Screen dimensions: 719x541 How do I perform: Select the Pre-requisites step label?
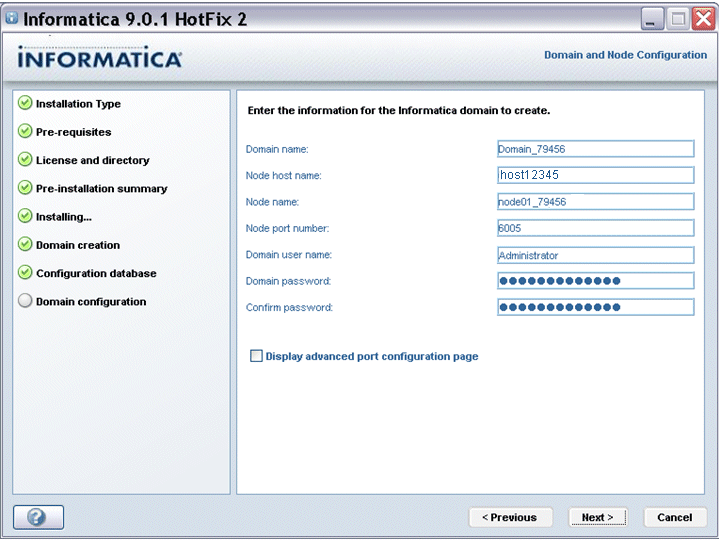point(73,132)
